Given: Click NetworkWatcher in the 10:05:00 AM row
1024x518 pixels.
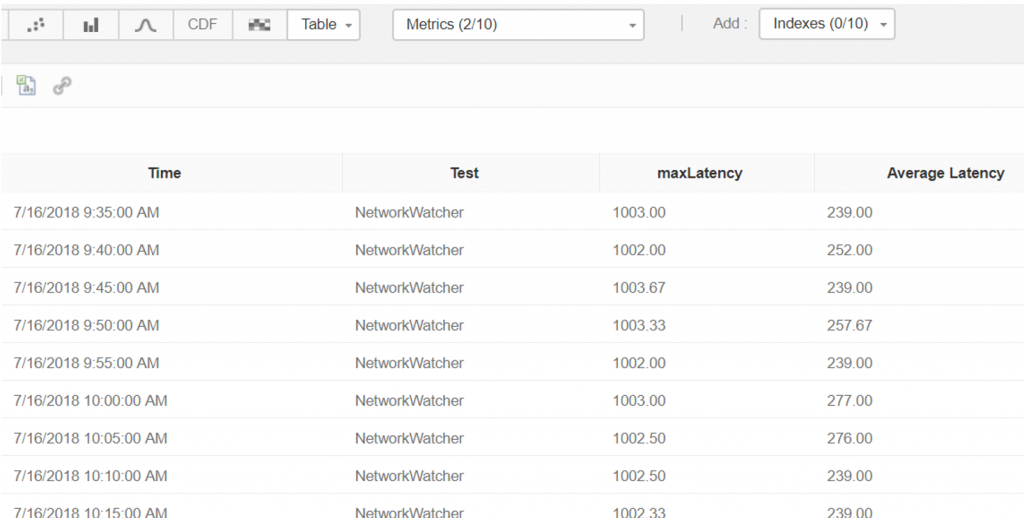Looking at the screenshot, I should pos(409,438).
